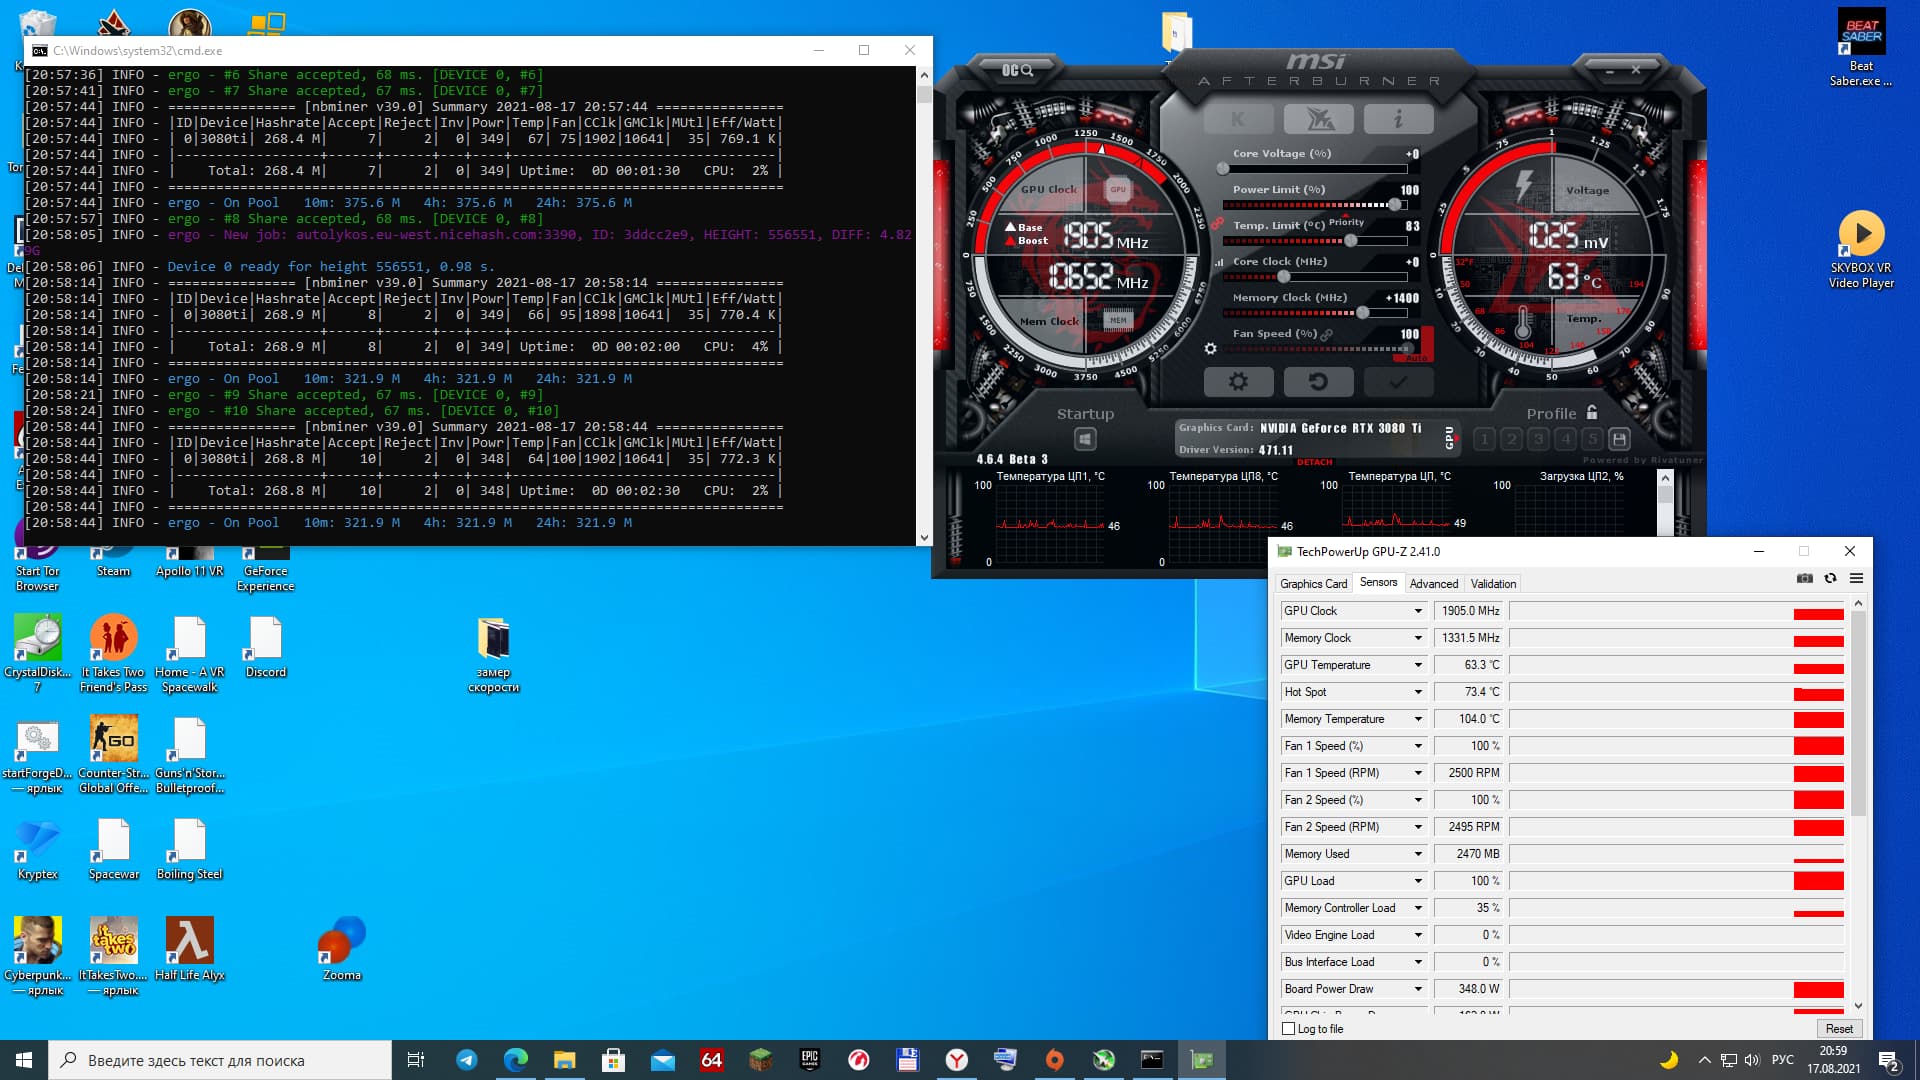Switch to the Sensors tab in GPU-Z
This screenshot has width=1920, height=1080.
1378,582
